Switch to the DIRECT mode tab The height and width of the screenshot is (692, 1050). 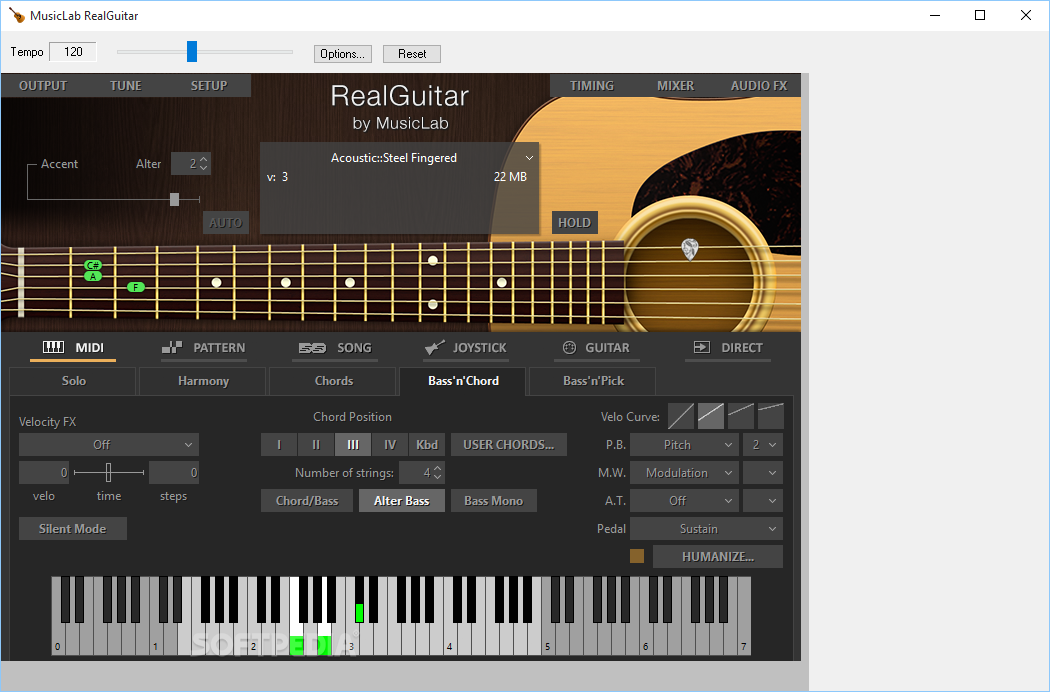click(728, 348)
